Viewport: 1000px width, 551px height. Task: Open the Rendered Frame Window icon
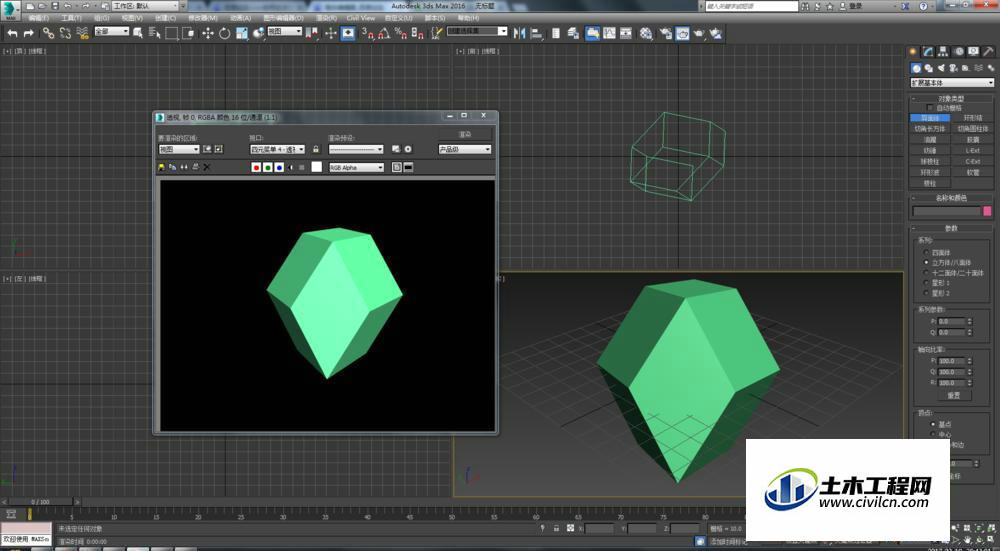pos(682,33)
